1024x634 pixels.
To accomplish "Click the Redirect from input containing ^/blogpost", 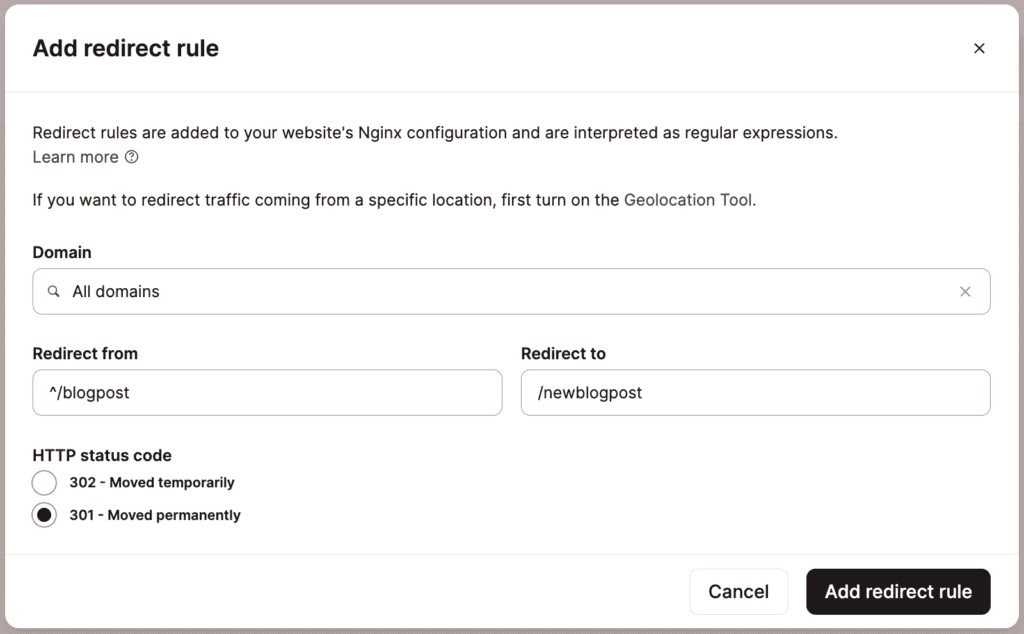I will [x=267, y=392].
